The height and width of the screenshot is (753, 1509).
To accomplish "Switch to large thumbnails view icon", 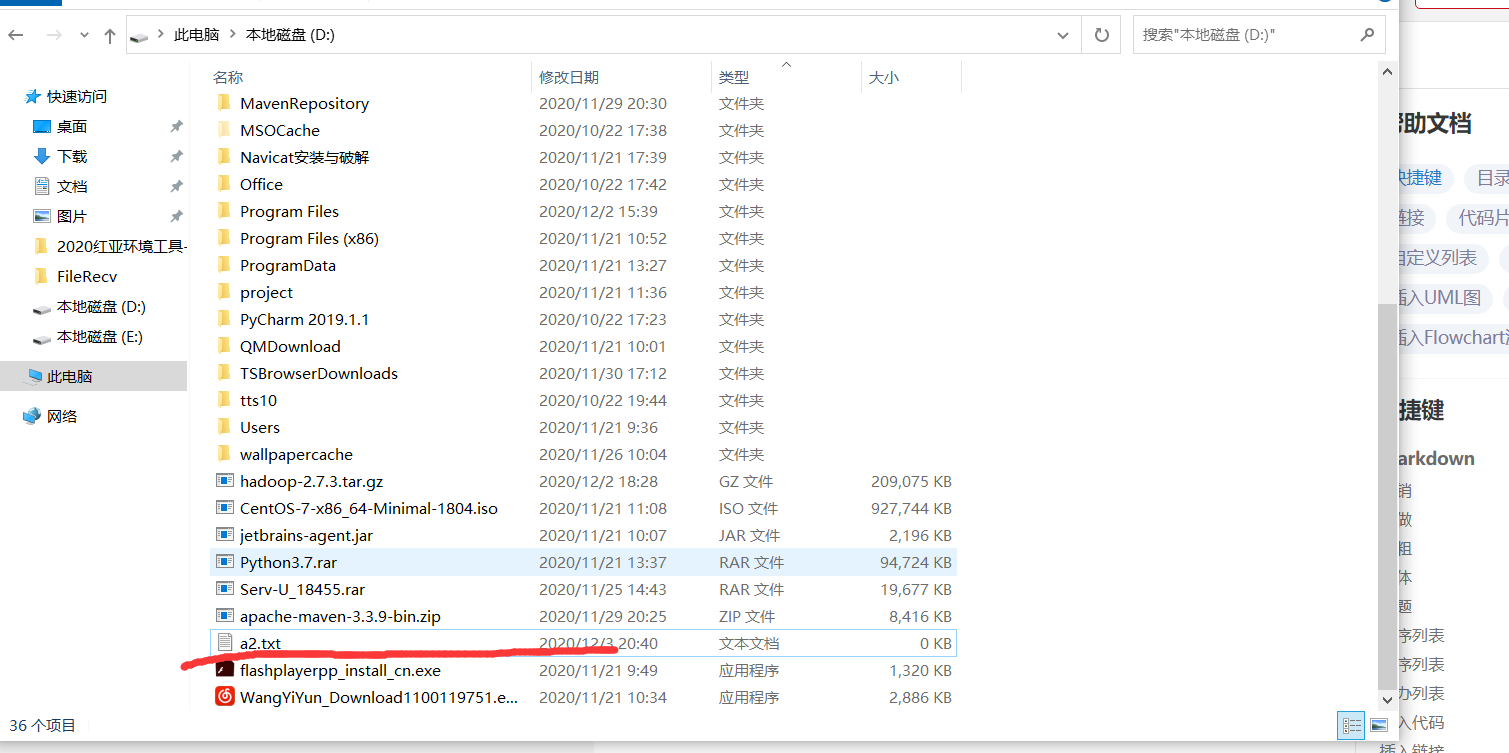I will click(x=1379, y=726).
